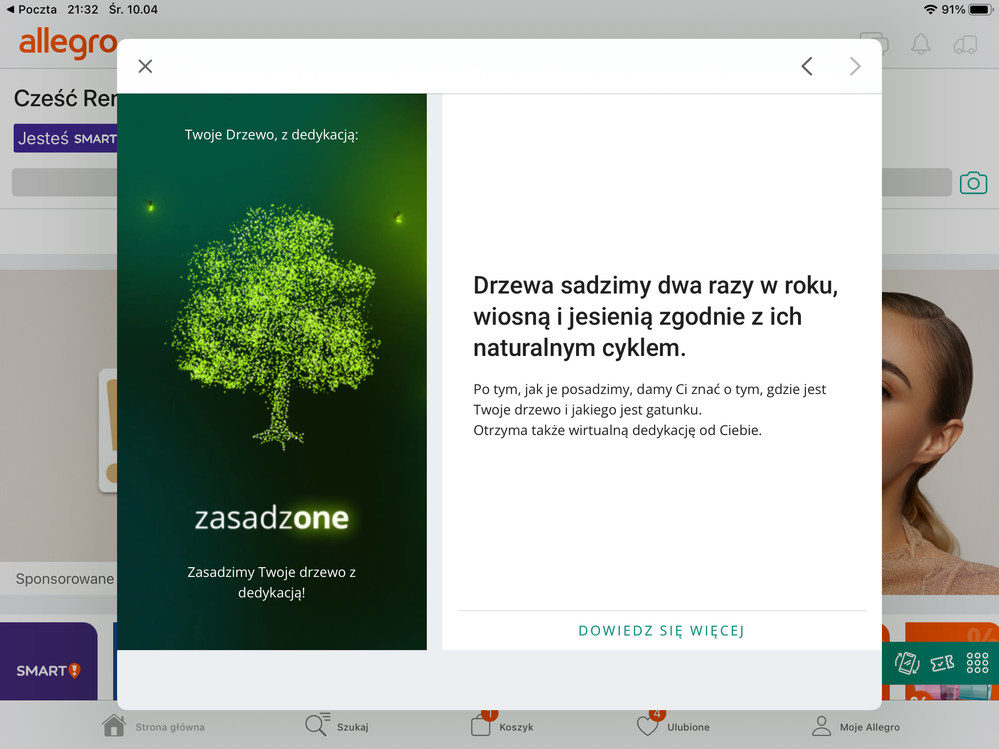The height and width of the screenshot is (749, 999).
Task: Open Moje Allegro tab
Action: click(856, 726)
